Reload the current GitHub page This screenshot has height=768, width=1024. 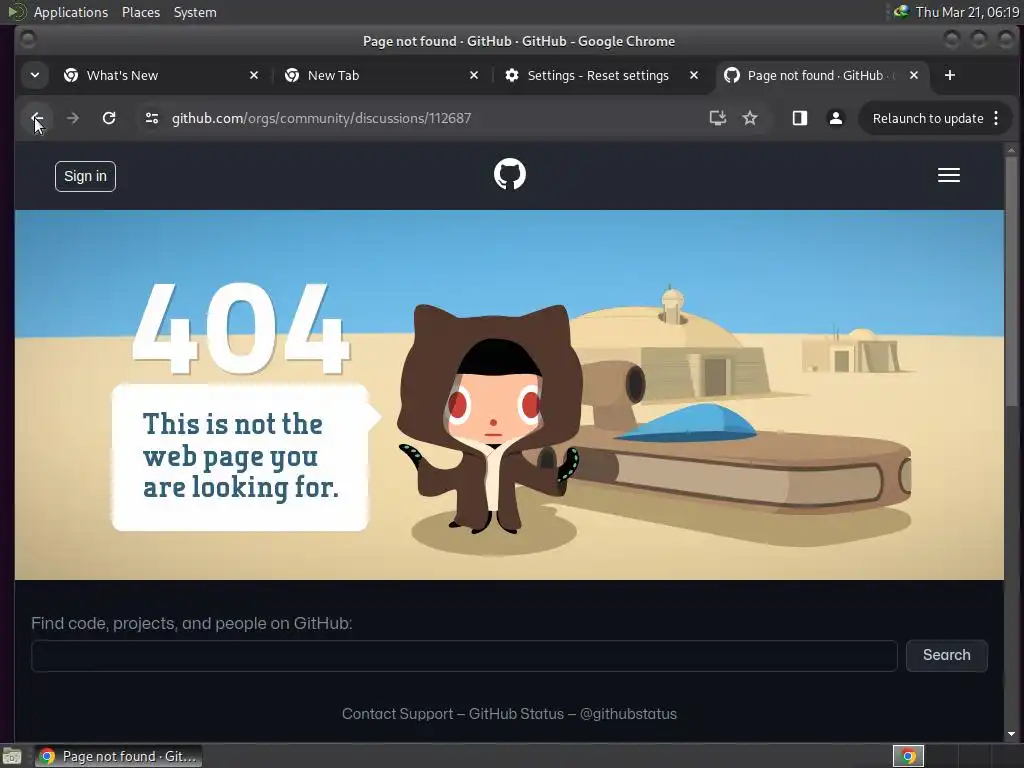click(109, 118)
